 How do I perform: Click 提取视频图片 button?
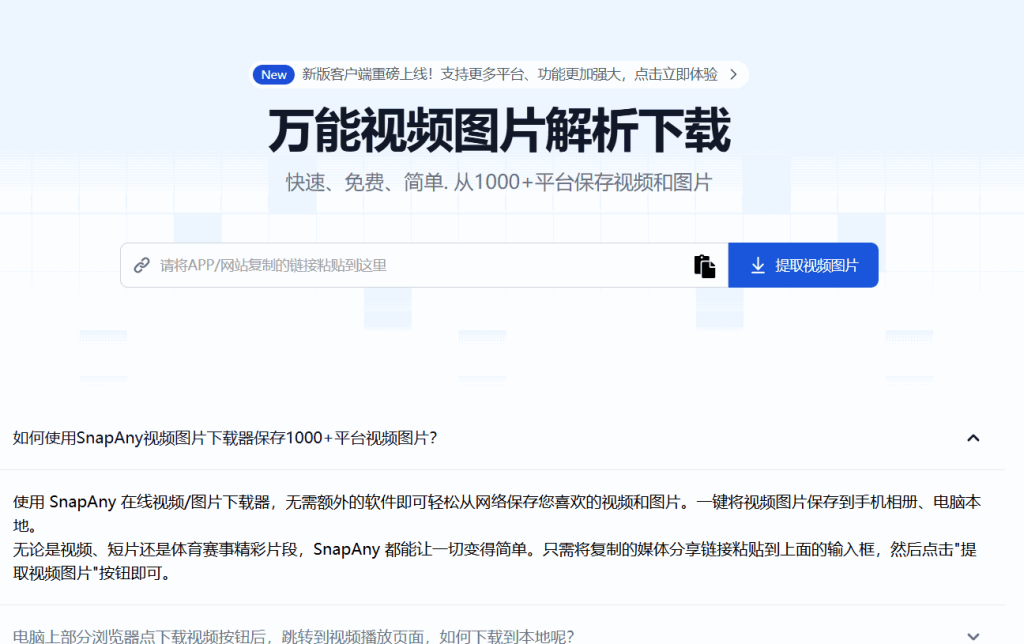point(803,265)
